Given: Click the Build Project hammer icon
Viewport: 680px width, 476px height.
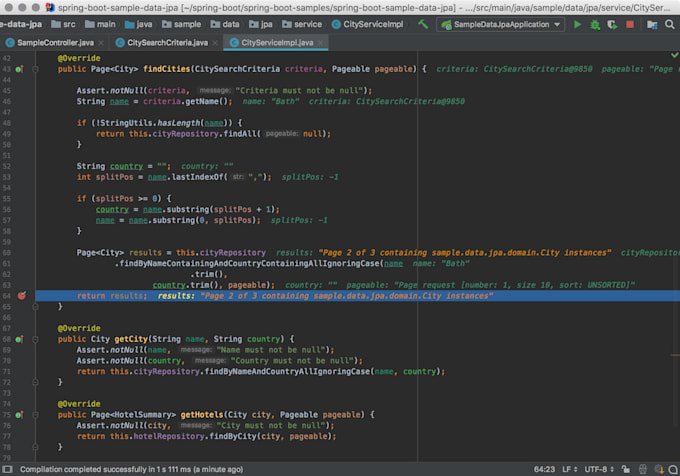Looking at the screenshot, I should [x=423, y=25].
